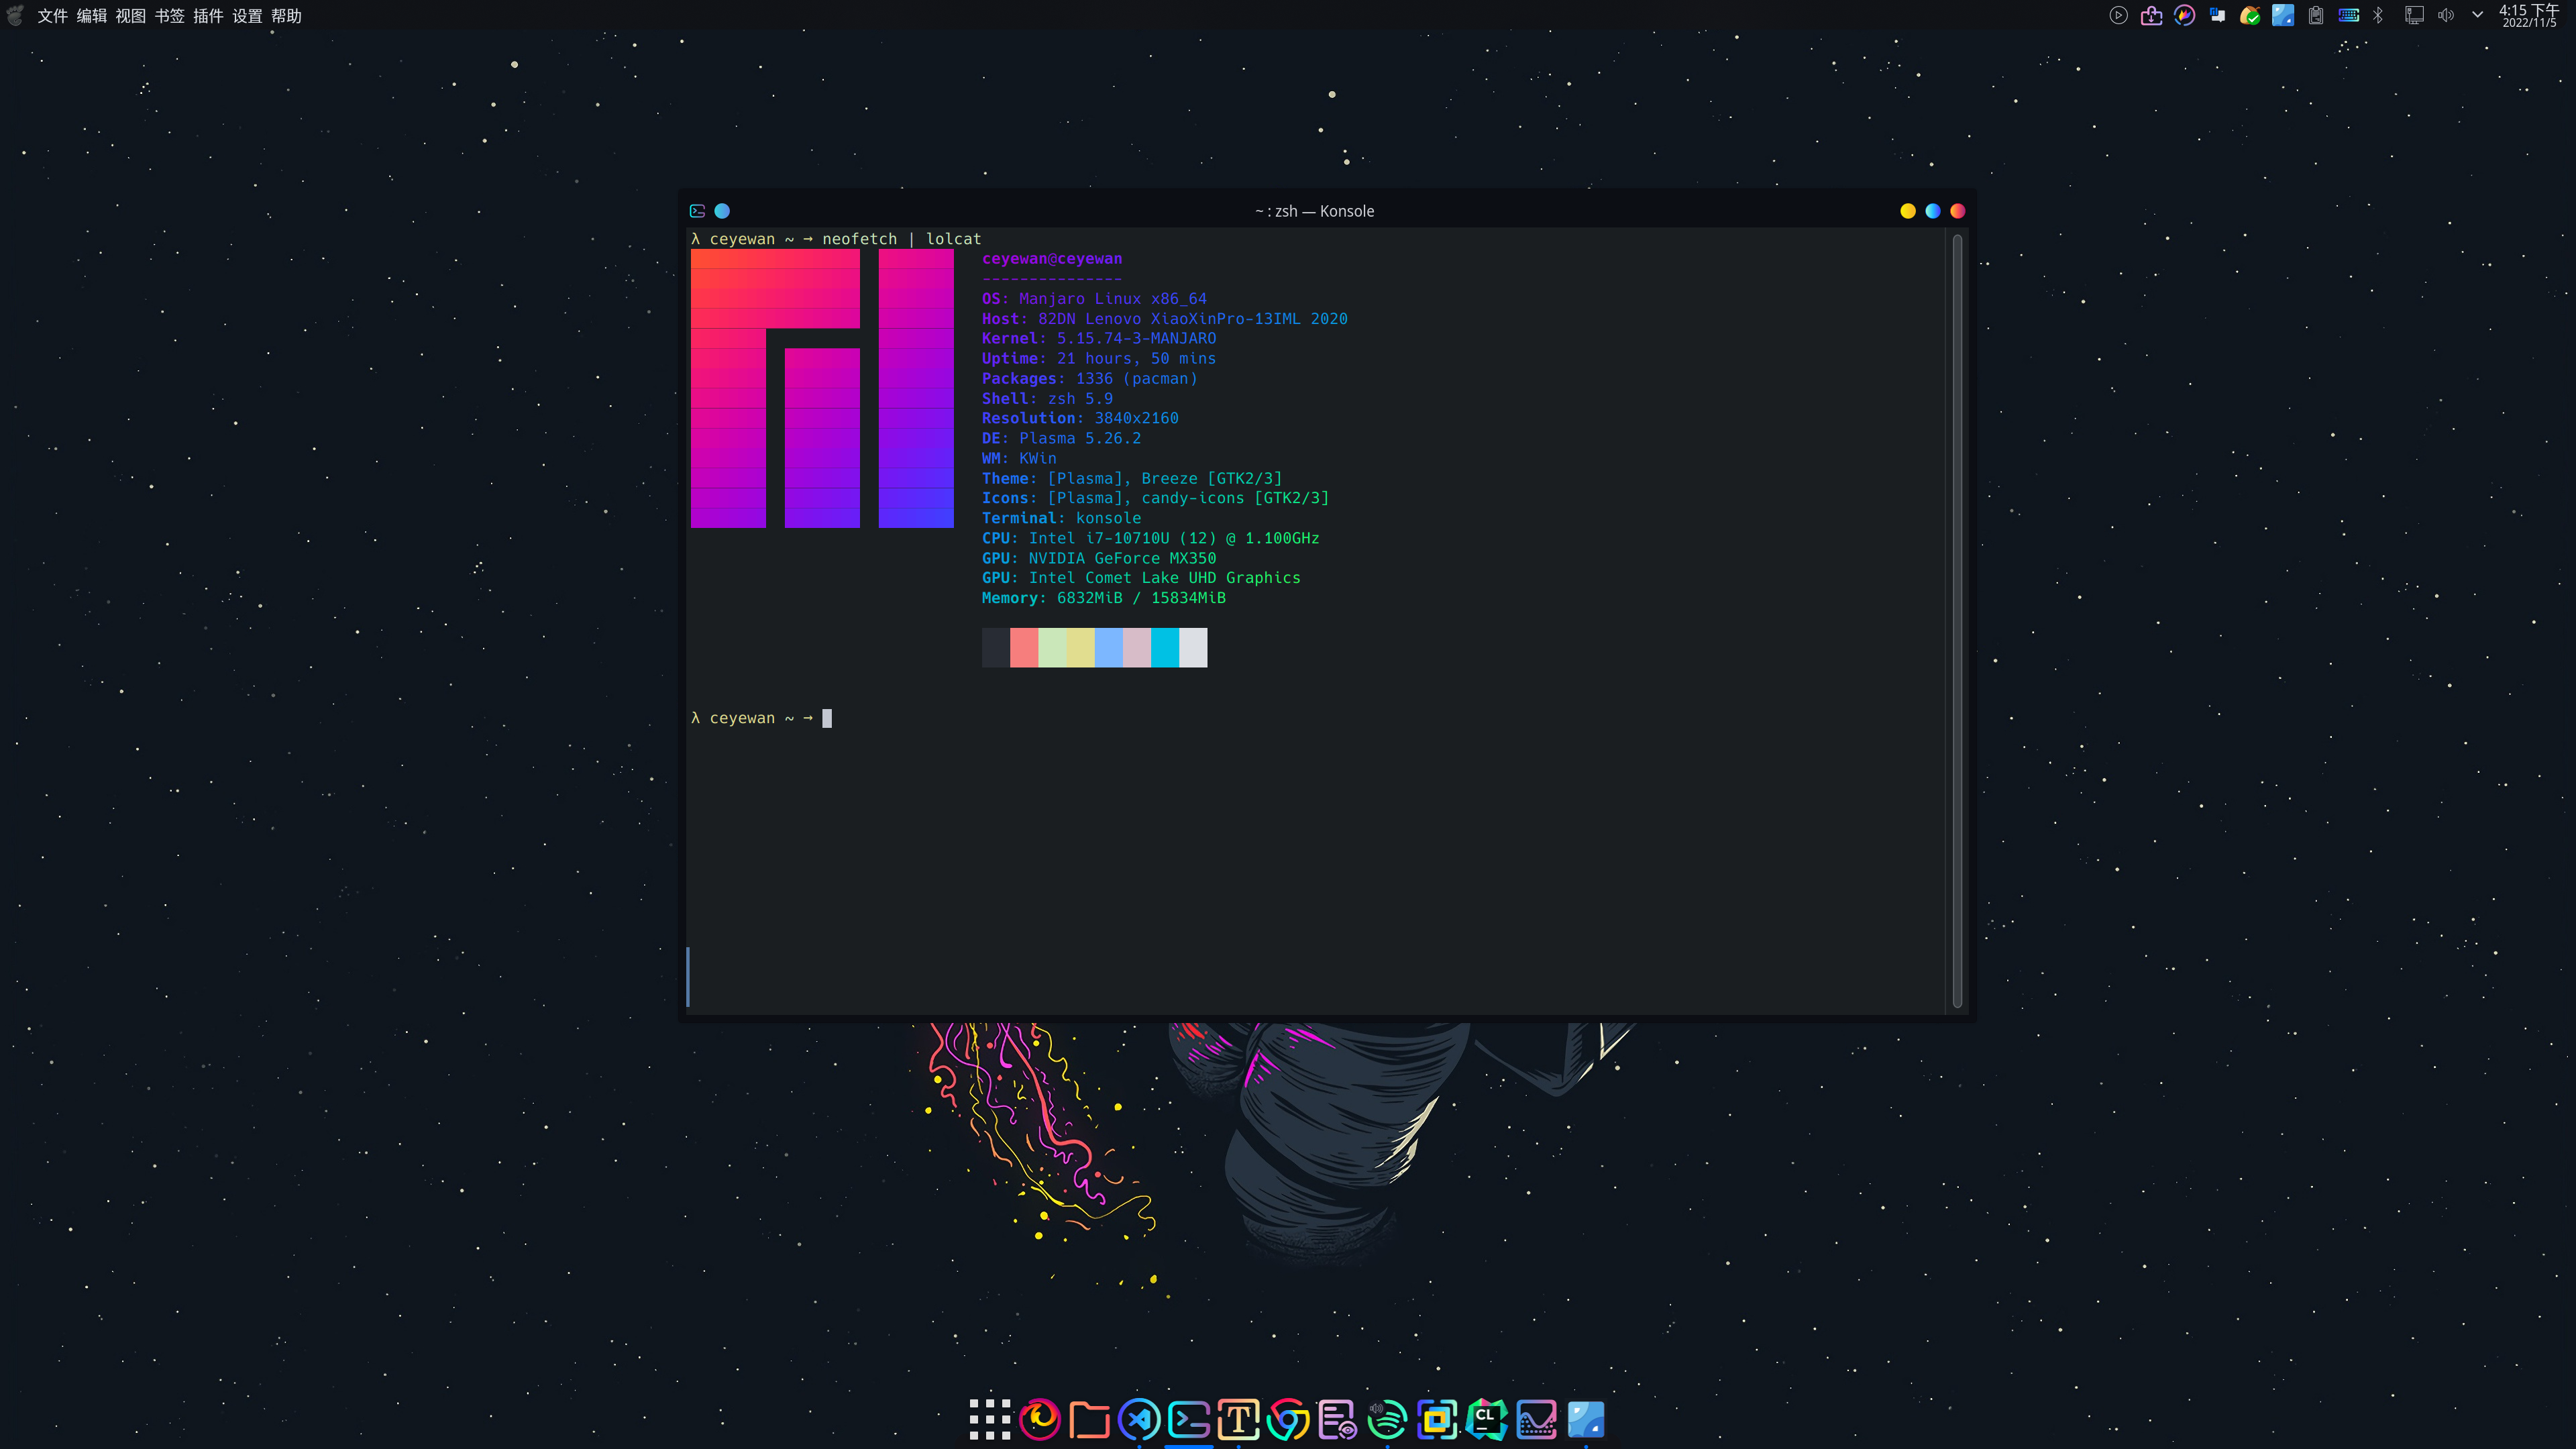Expand hidden system tray icons chevron

point(2478,15)
